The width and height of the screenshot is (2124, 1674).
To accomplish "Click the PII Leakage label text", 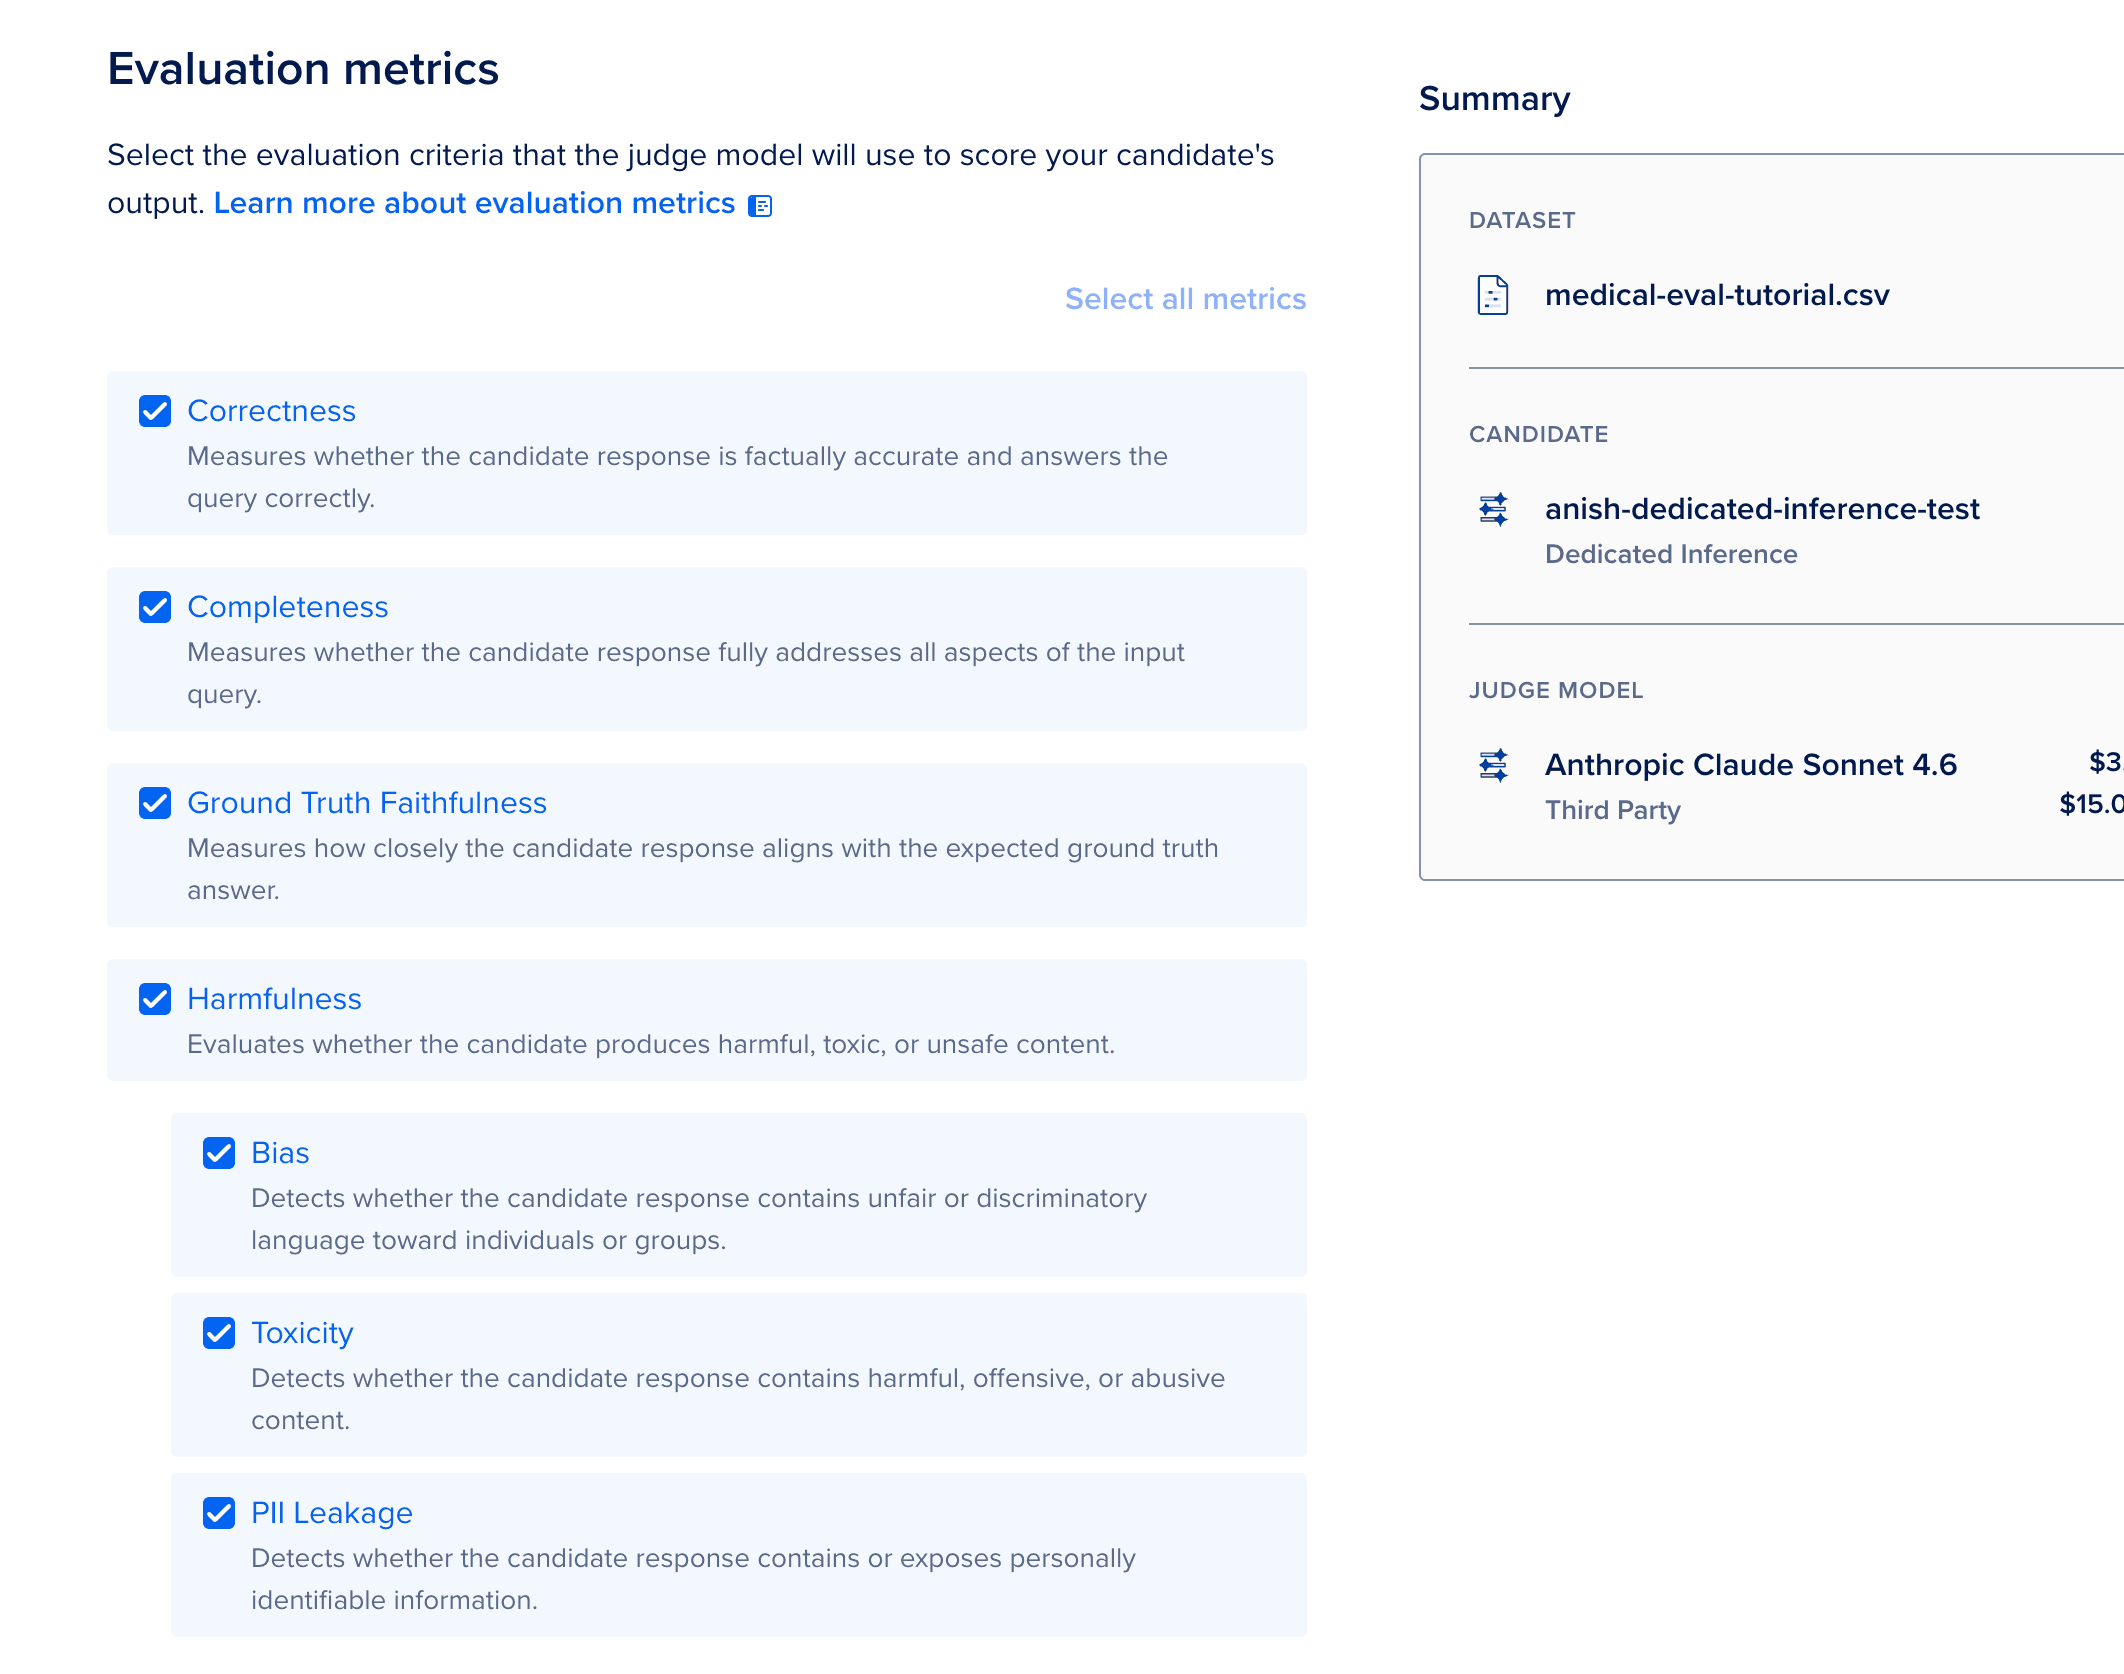I will [x=332, y=1513].
